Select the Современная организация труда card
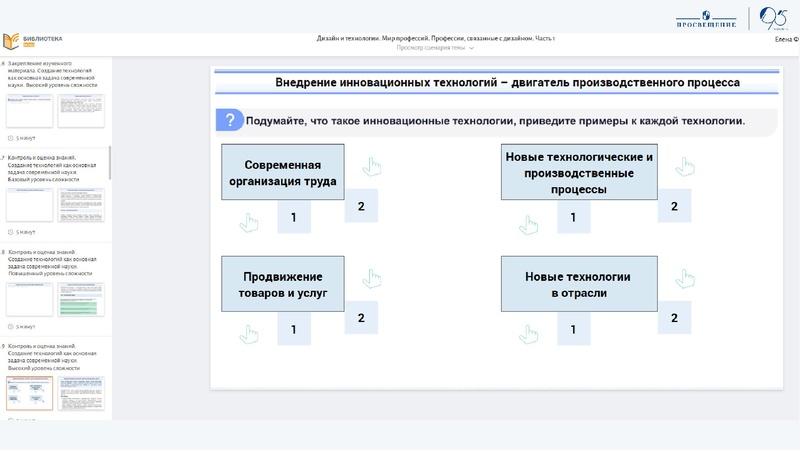 pos(283,172)
